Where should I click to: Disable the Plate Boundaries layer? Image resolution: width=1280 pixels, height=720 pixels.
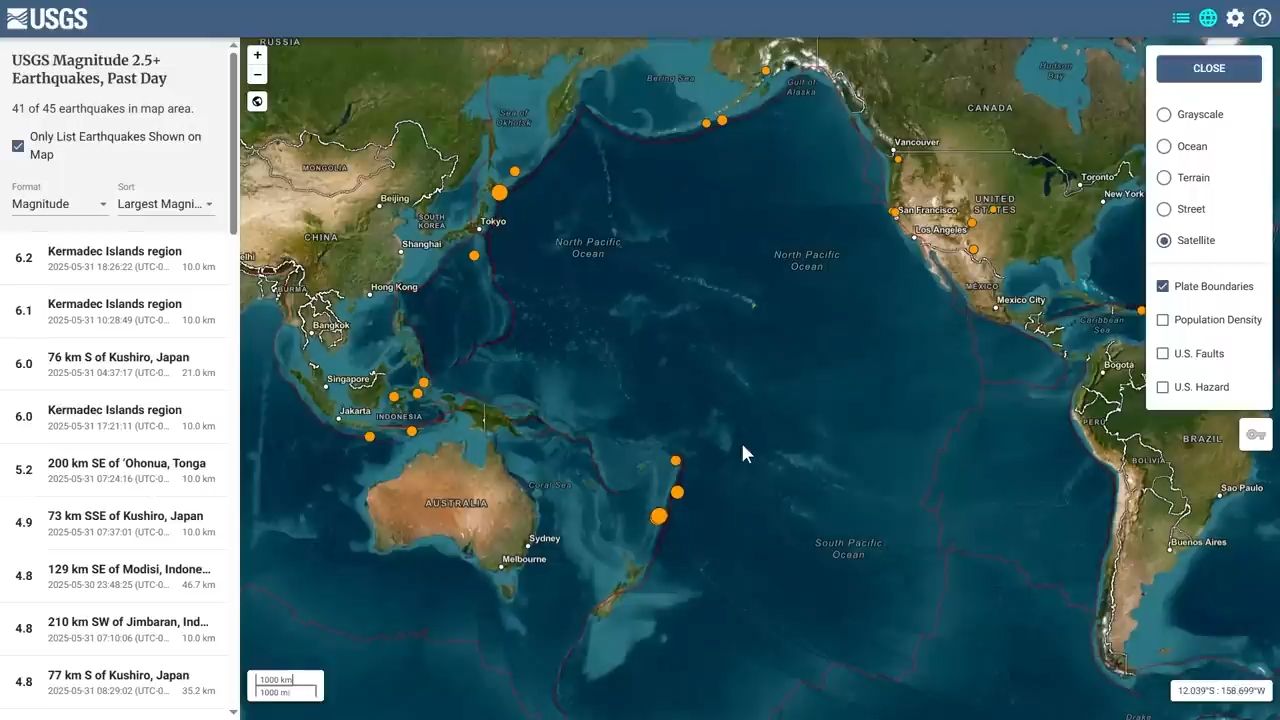point(1163,286)
